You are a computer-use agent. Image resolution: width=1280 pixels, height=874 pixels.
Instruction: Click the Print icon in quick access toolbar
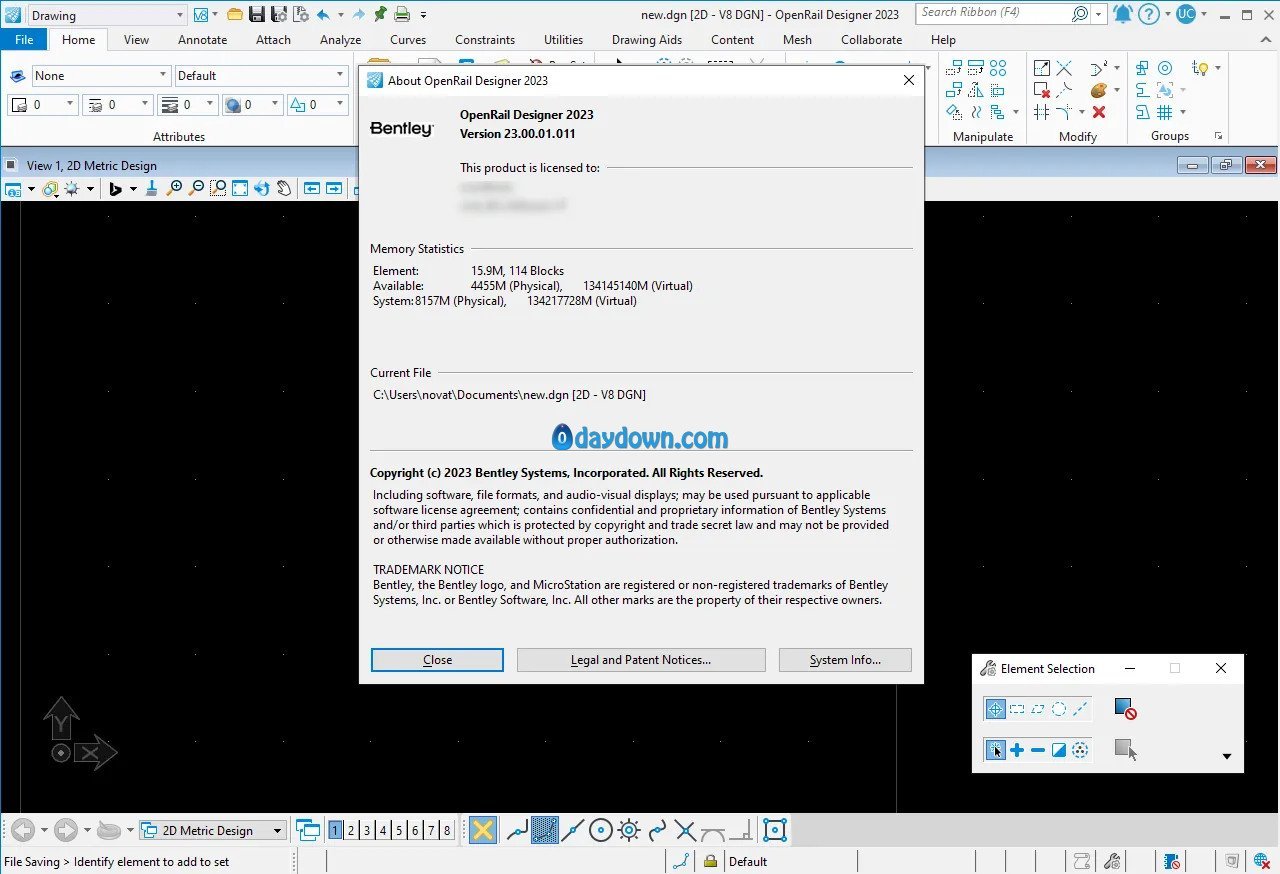pos(401,14)
